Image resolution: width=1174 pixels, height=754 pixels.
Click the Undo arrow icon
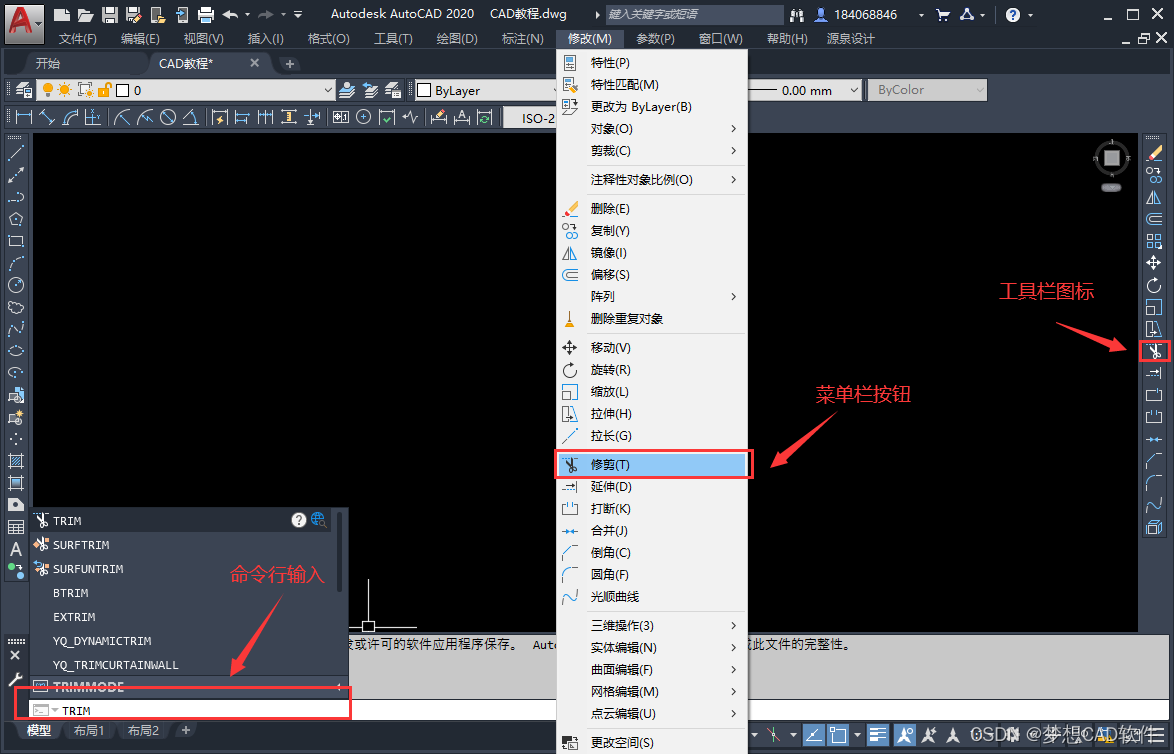[x=231, y=14]
